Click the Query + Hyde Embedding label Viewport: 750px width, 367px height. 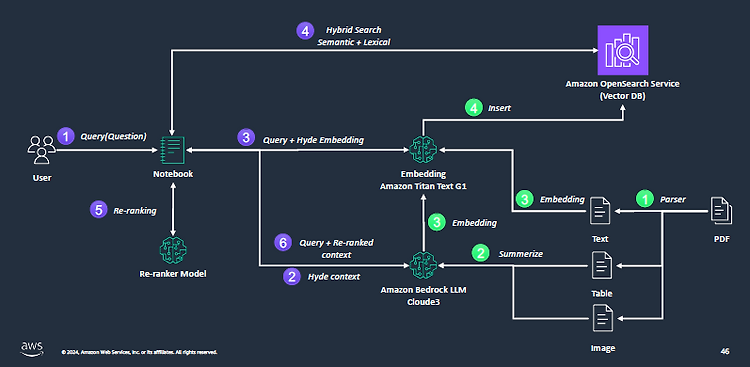[313, 140]
